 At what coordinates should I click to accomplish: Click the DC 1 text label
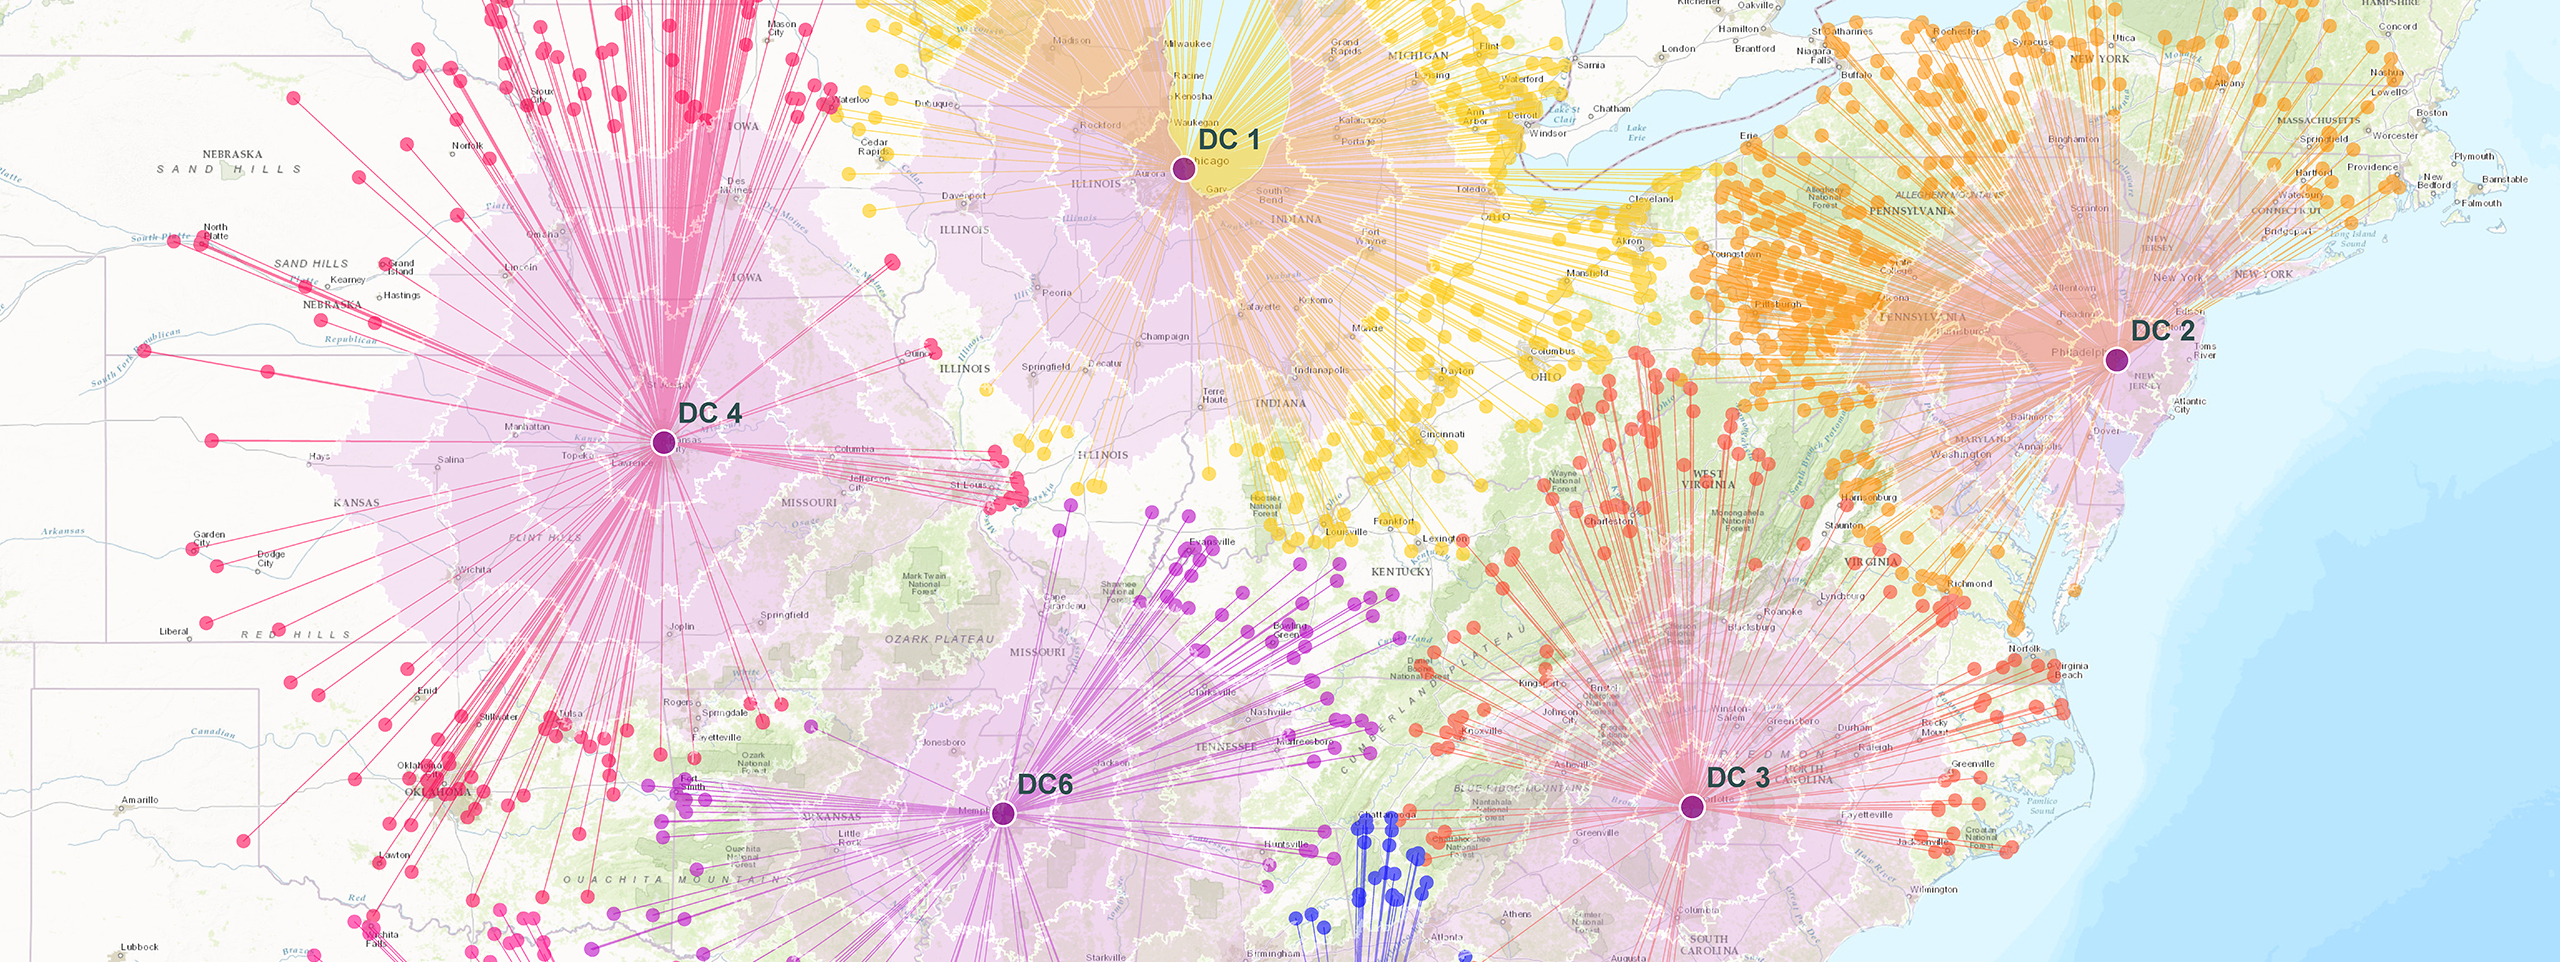1229,140
